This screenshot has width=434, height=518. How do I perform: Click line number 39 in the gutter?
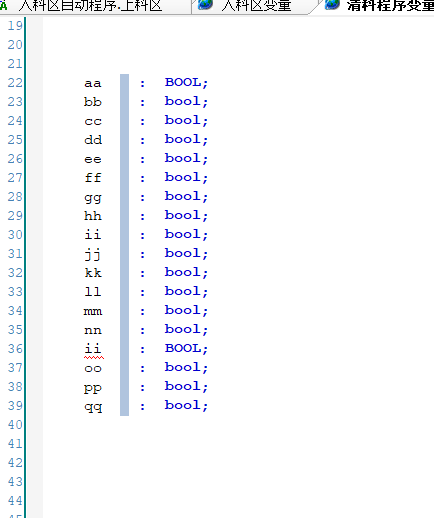(15, 406)
